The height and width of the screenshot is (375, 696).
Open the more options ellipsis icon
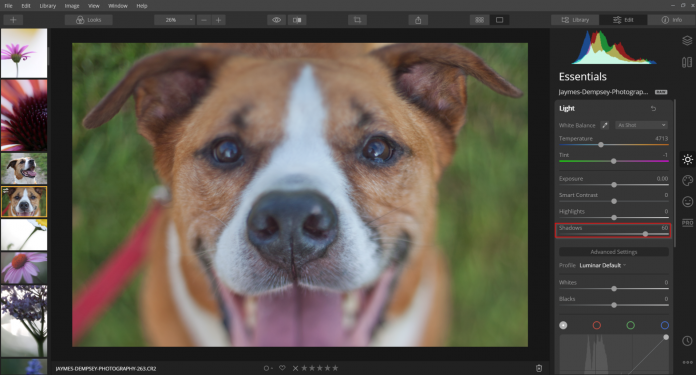click(687, 362)
